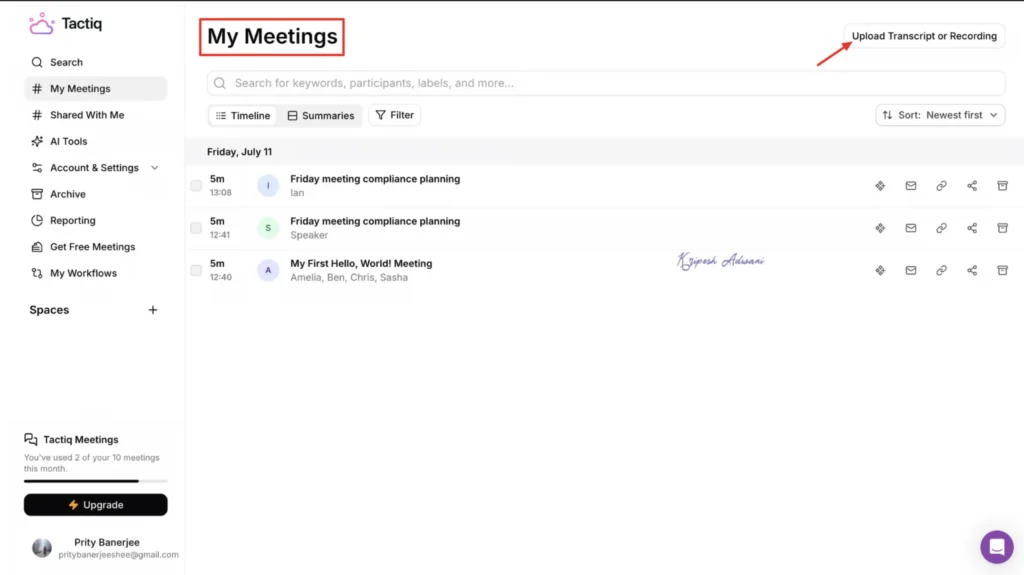Click share icon on the Ian meeting row
1024x575 pixels.
pos(972,186)
